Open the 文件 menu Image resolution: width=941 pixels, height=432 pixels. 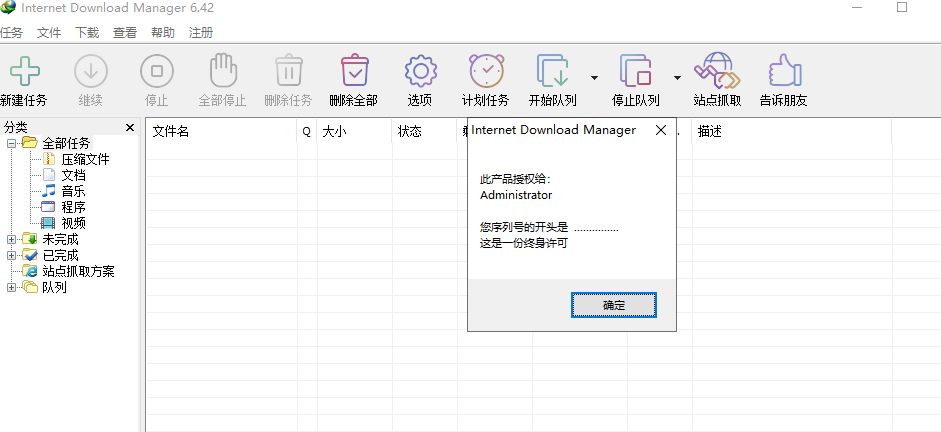[49, 32]
